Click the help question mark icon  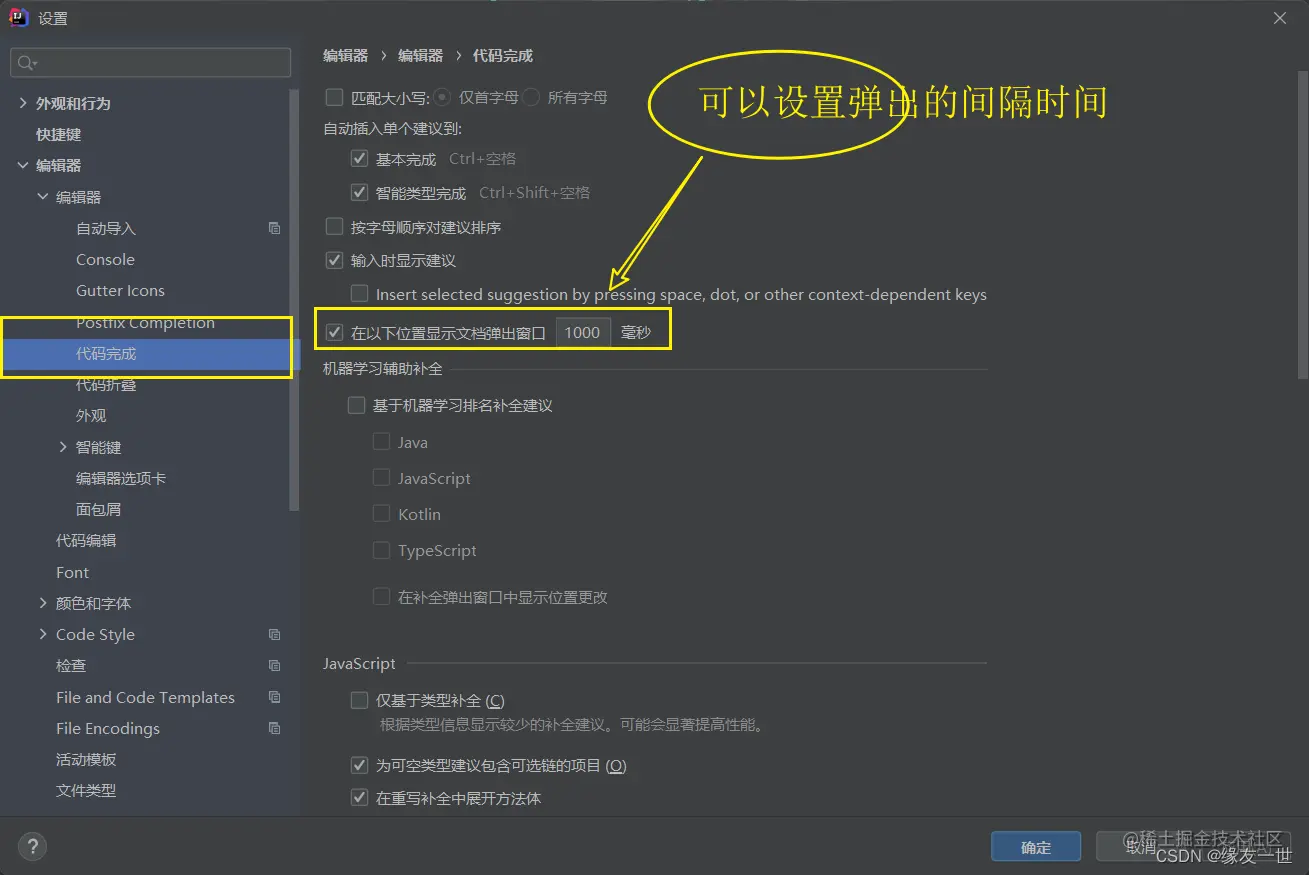[31, 846]
